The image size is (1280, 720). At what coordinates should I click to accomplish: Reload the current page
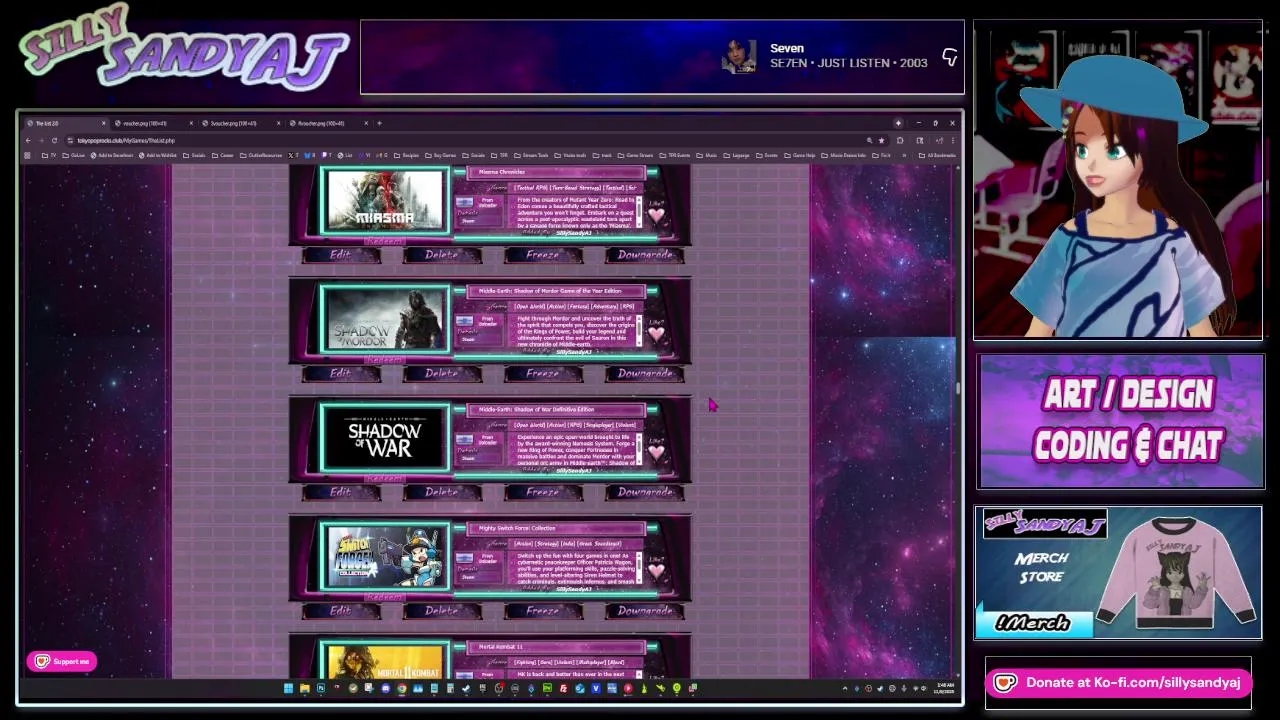coord(54,140)
